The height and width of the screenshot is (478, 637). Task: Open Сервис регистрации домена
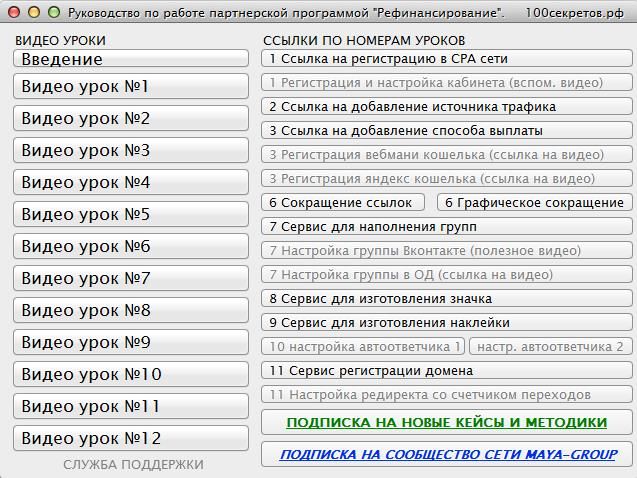click(446, 371)
